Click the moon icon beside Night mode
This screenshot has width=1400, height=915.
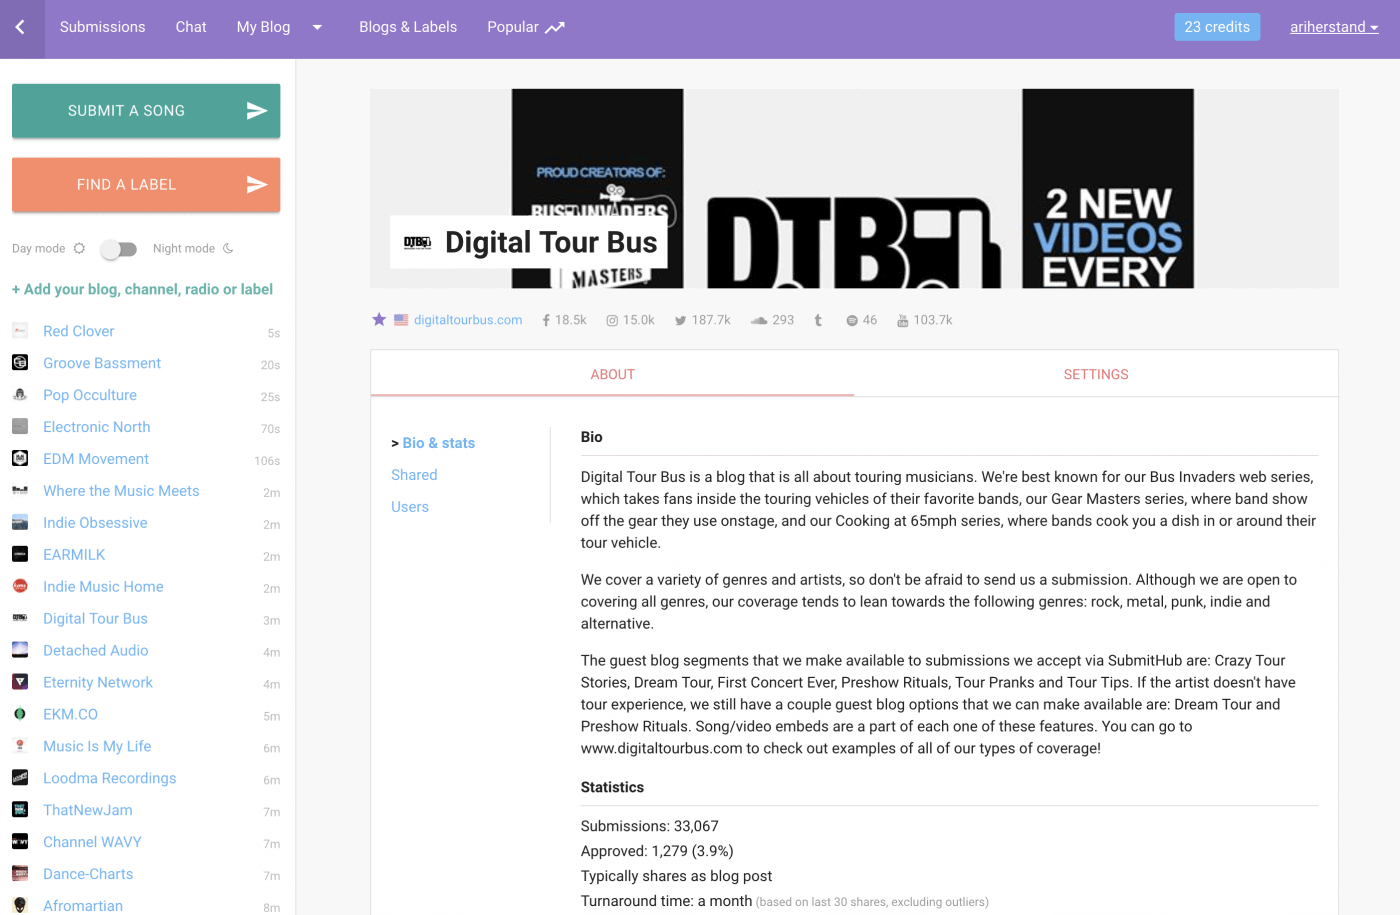(x=228, y=248)
